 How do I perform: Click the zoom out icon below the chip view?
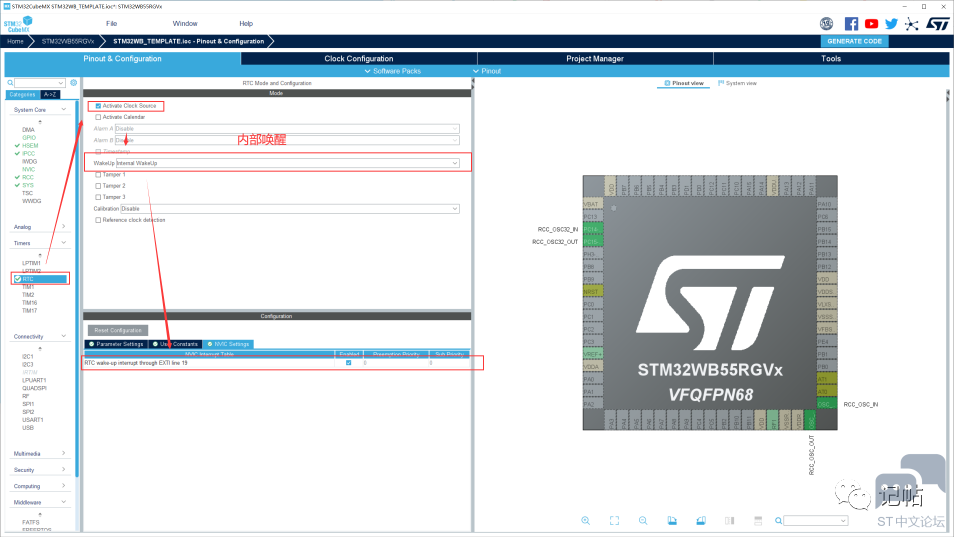[x=643, y=520]
